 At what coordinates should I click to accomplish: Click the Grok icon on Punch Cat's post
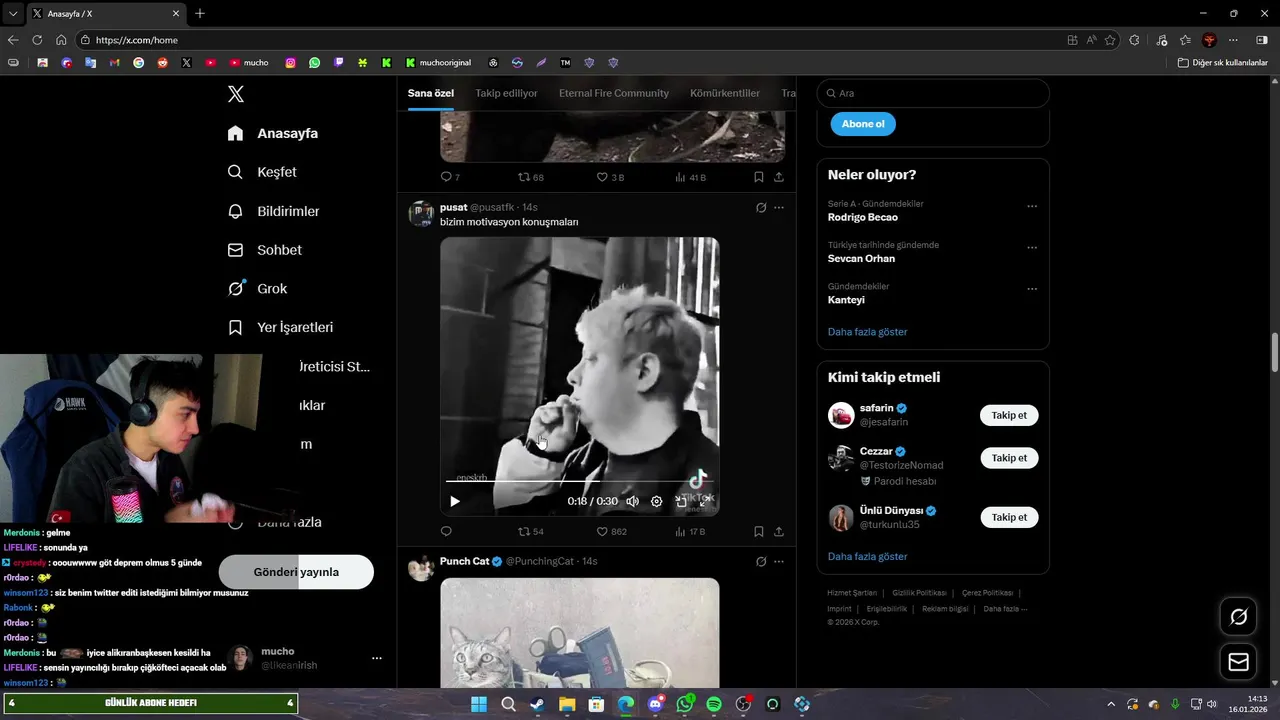pyautogui.click(x=760, y=562)
